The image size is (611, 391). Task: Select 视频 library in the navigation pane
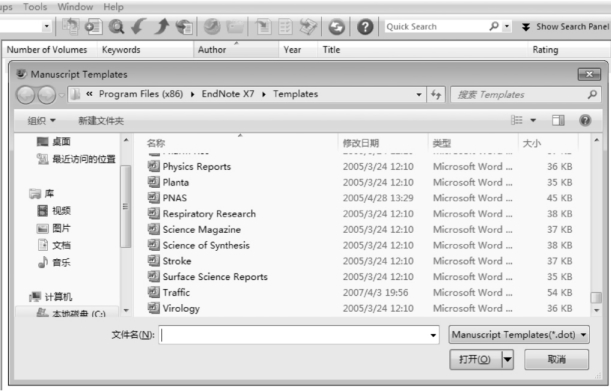(53, 211)
